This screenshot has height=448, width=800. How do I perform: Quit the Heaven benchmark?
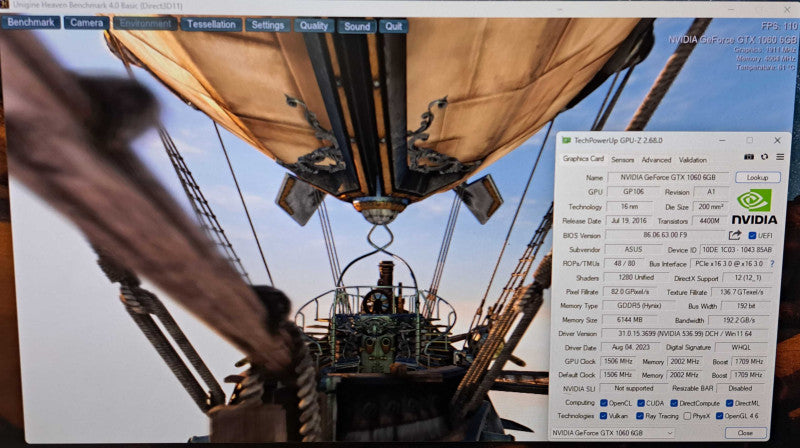point(393,26)
